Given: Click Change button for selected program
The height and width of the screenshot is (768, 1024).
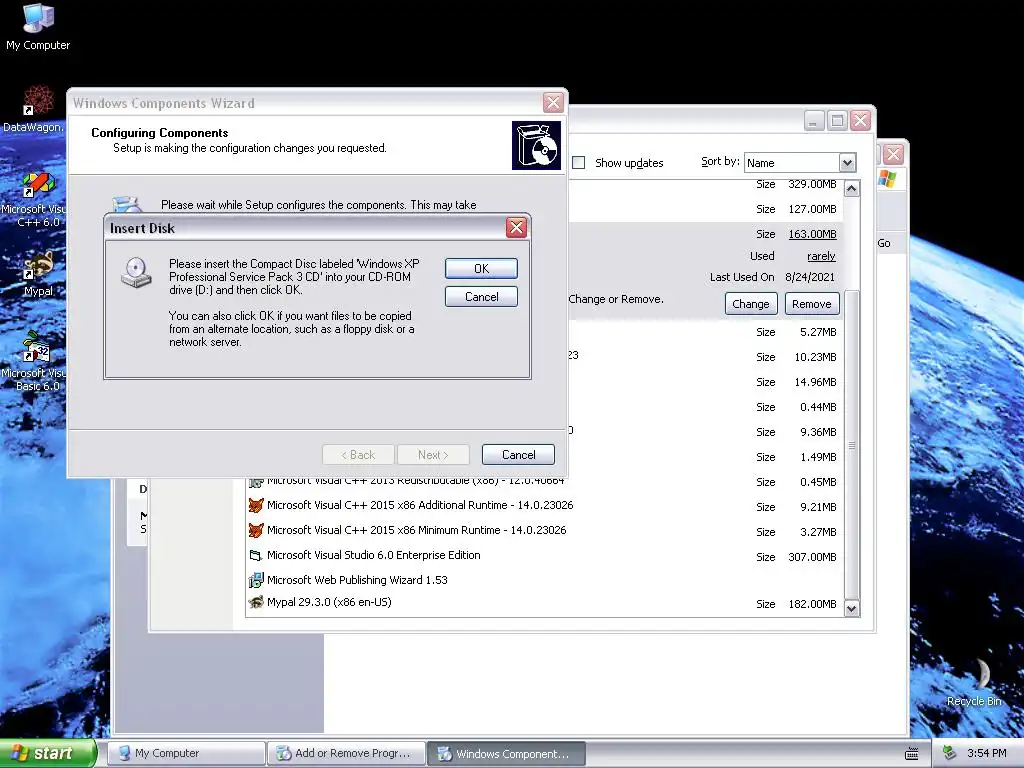Looking at the screenshot, I should pyautogui.click(x=750, y=304).
